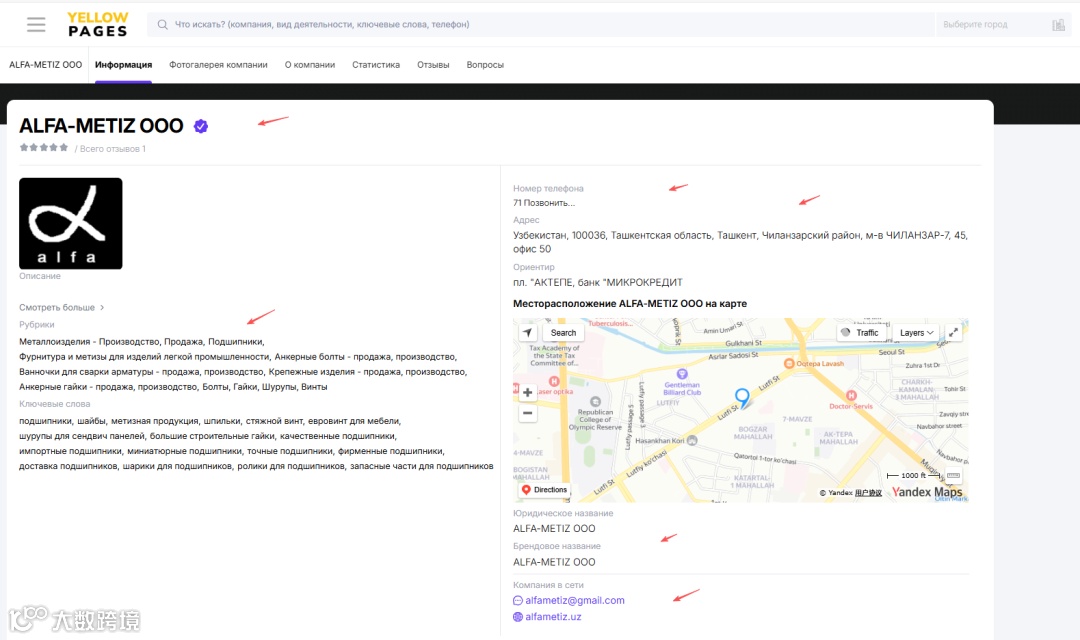Screen dimensions: 1080x640
Task: Click the heading Месторасположение ALFA-METIZ OOO на карте
Action: click(x=630, y=304)
